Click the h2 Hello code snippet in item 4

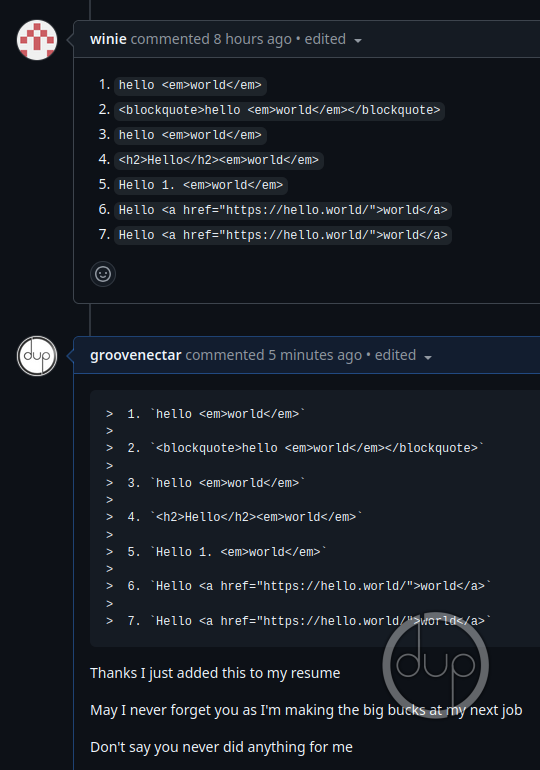pos(218,160)
